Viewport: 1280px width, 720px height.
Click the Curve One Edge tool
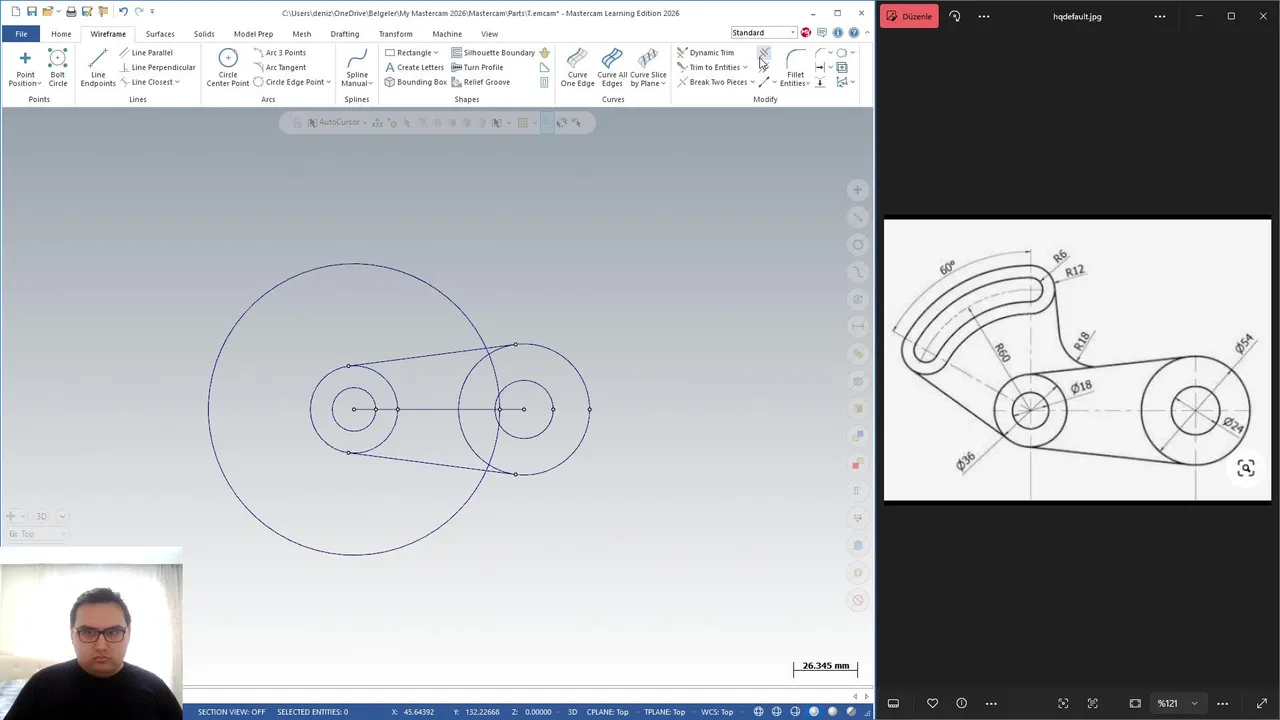pyautogui.click(x=577, y=67)
